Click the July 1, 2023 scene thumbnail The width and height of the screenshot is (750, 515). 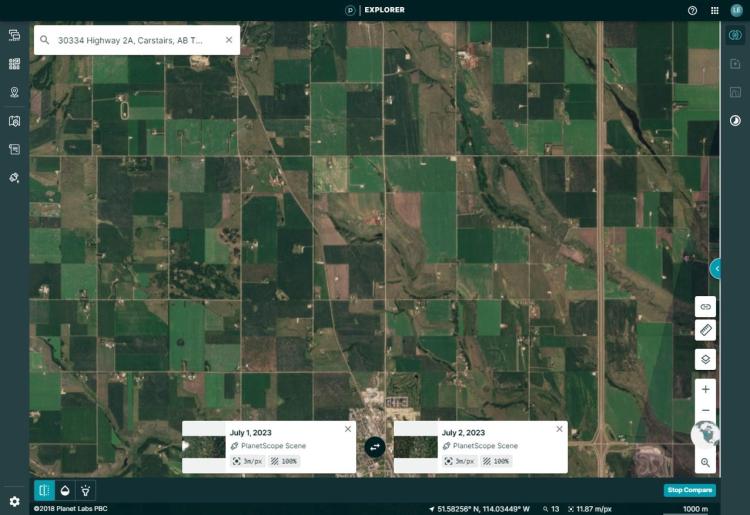(204, 447)
